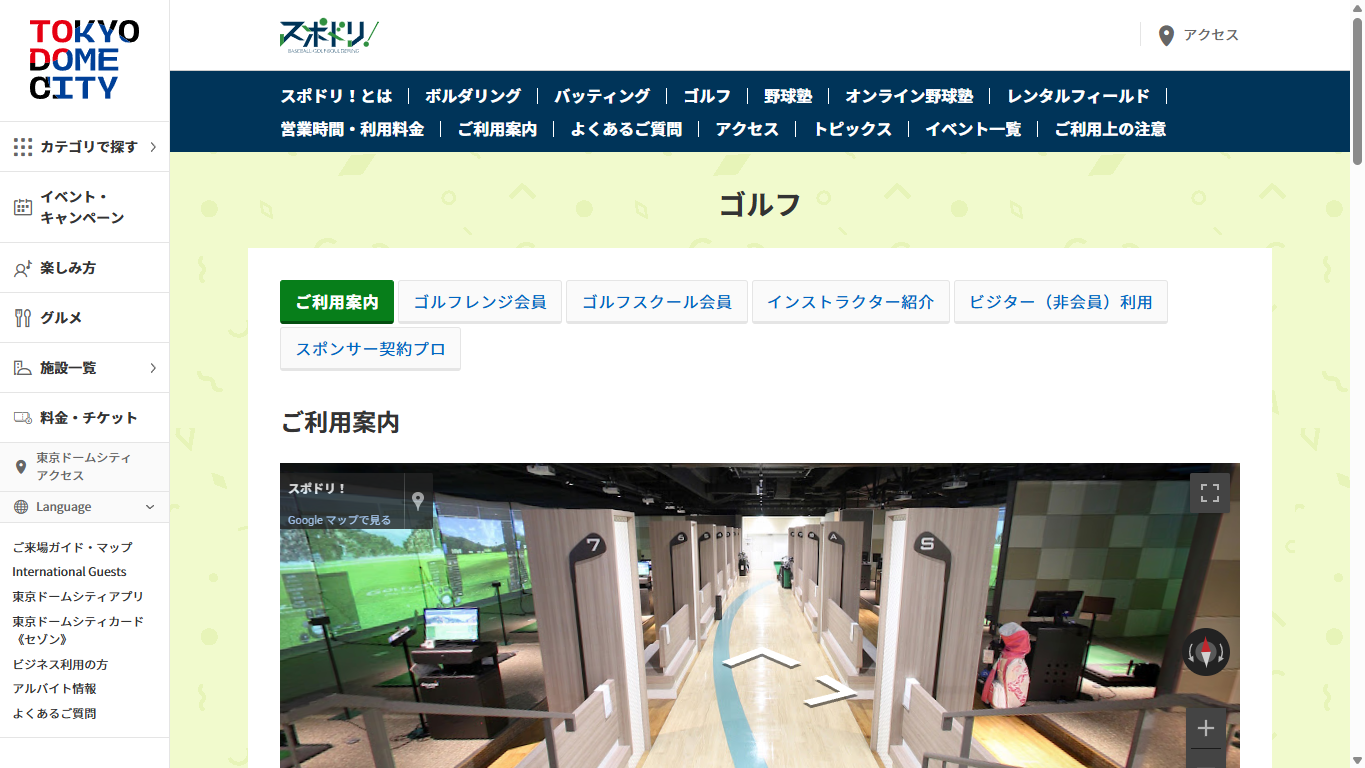Select the ご利用案内 tab
The image size is (1365, 768).
click(337, 302)
